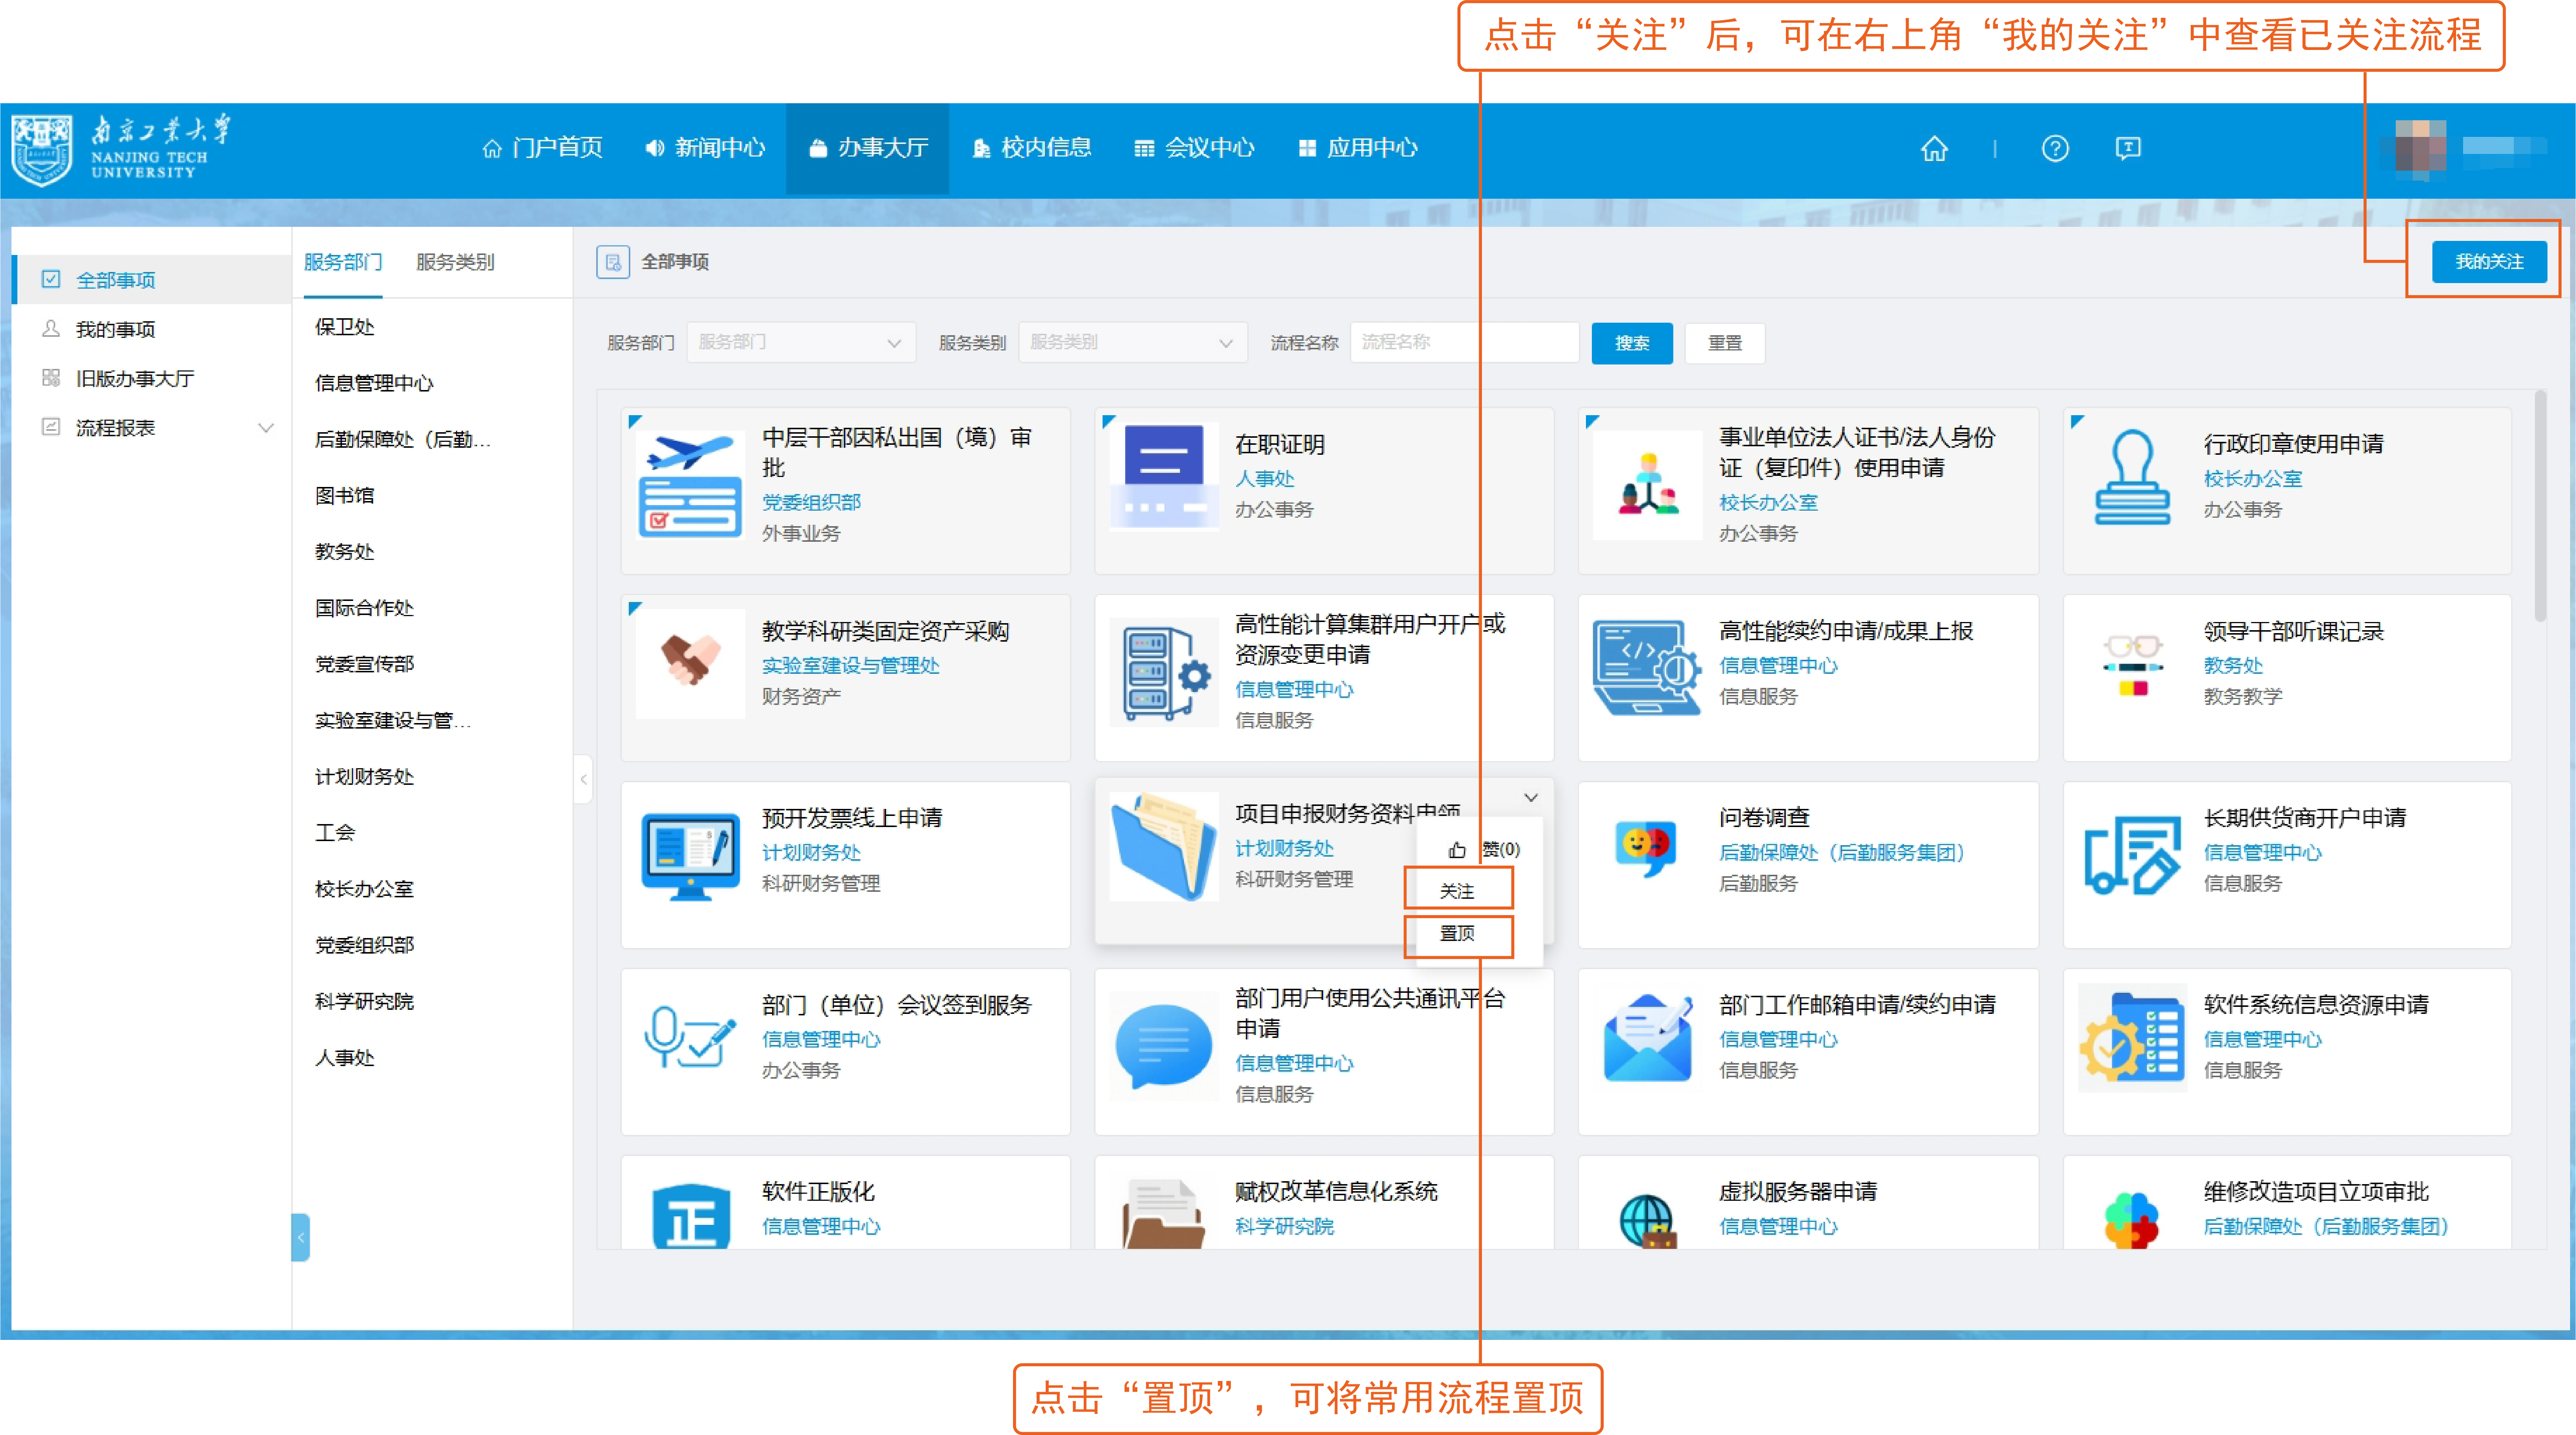Click the puzzle icon for 维修改造项目立项审批

tap(2132, 1220)
